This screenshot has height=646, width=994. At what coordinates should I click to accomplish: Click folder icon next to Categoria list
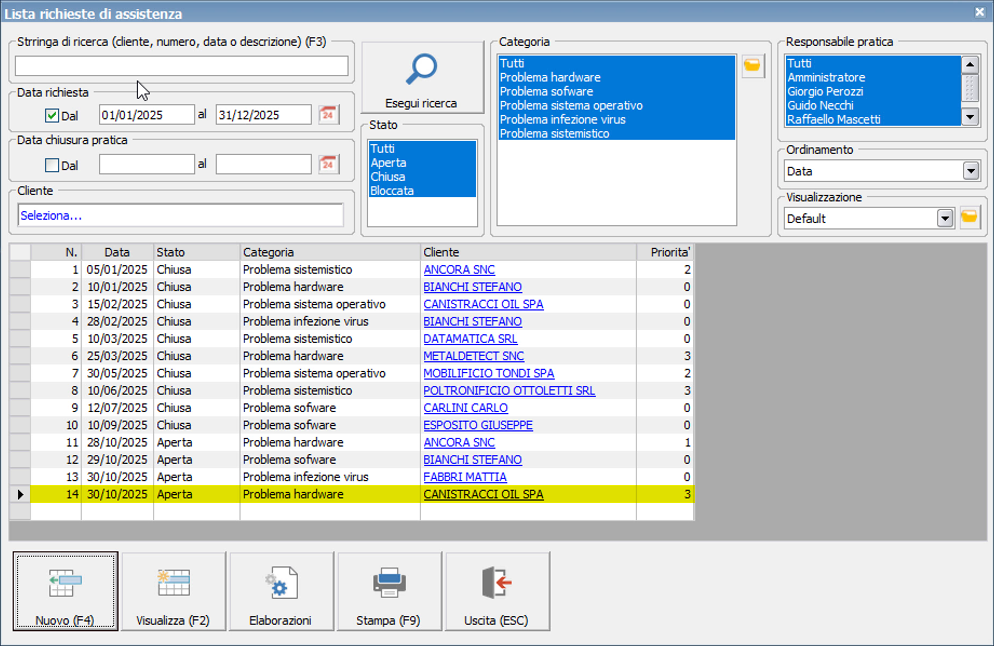click(752, 67)
